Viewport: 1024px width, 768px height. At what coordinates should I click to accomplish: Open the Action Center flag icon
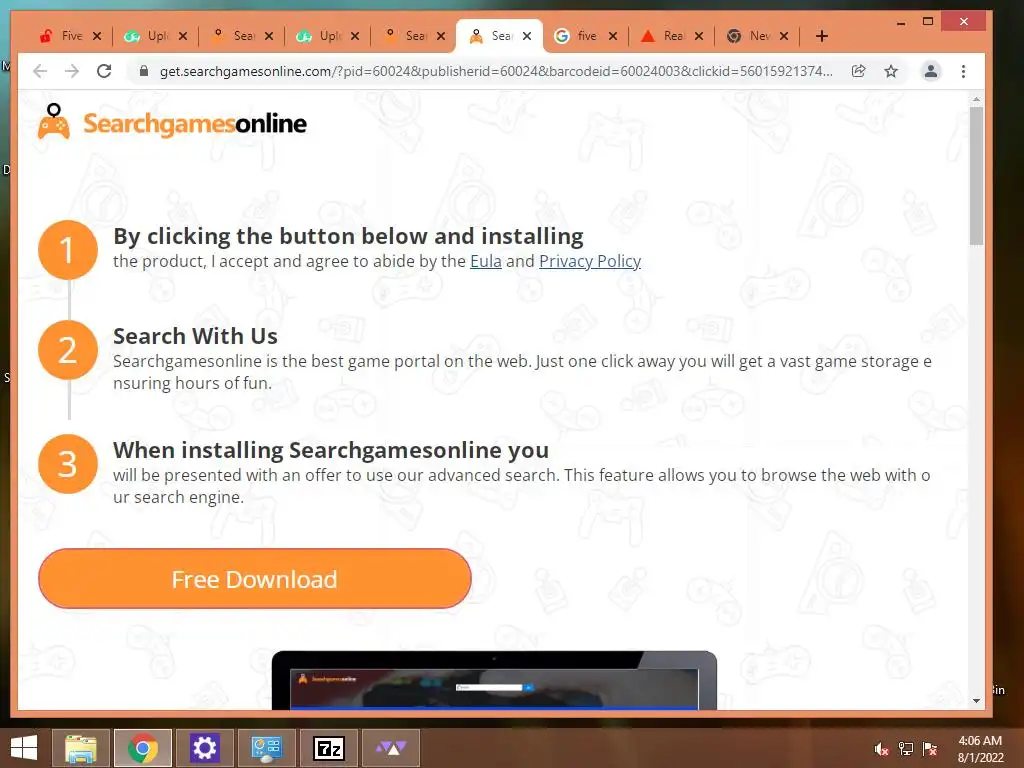pyautogui.click(x=930, y=749)
